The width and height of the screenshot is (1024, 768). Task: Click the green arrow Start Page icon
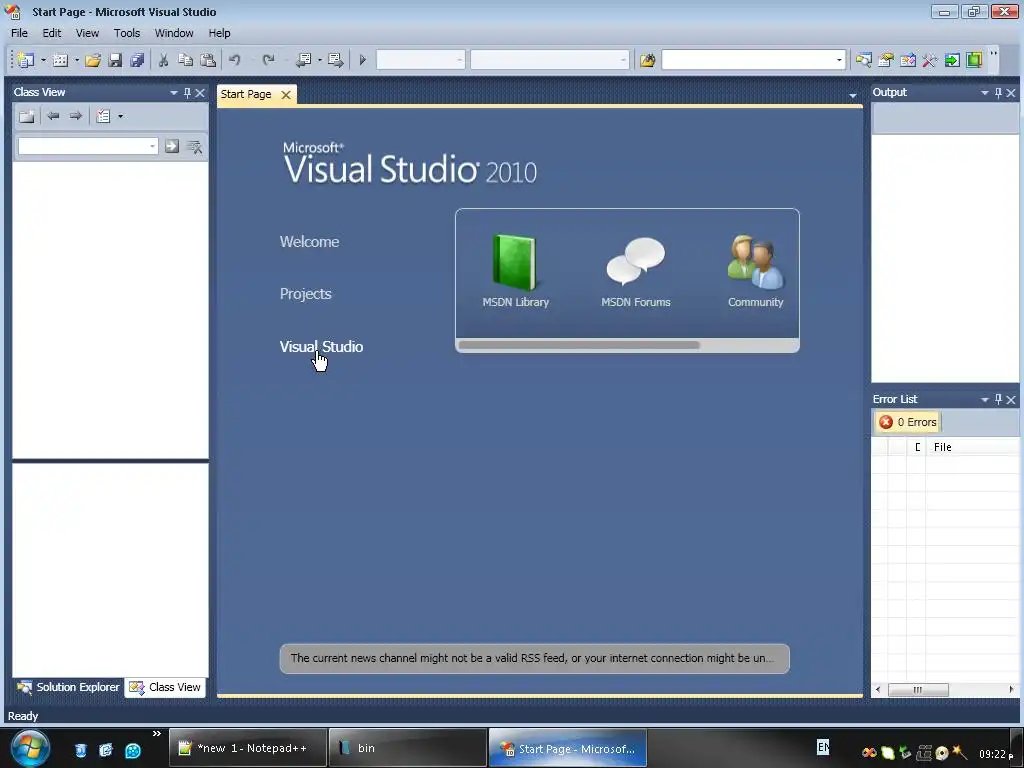point(952,60)
